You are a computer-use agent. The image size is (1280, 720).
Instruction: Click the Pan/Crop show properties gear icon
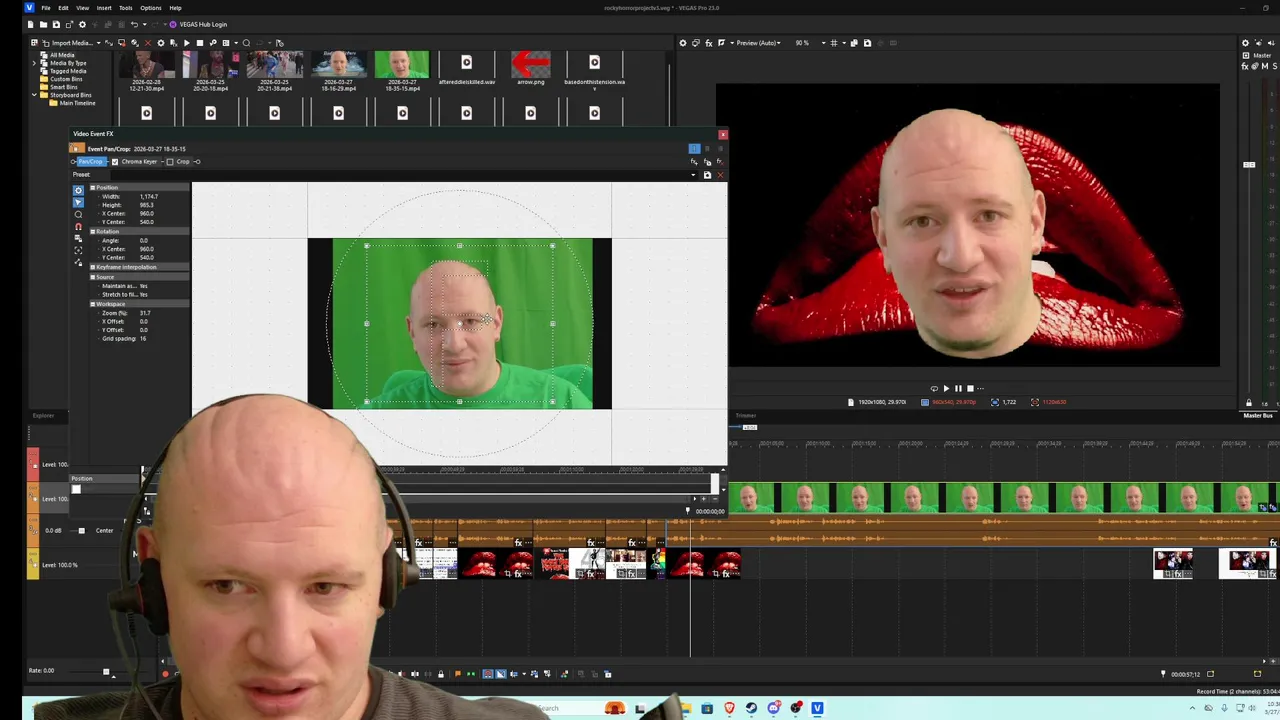78,190
